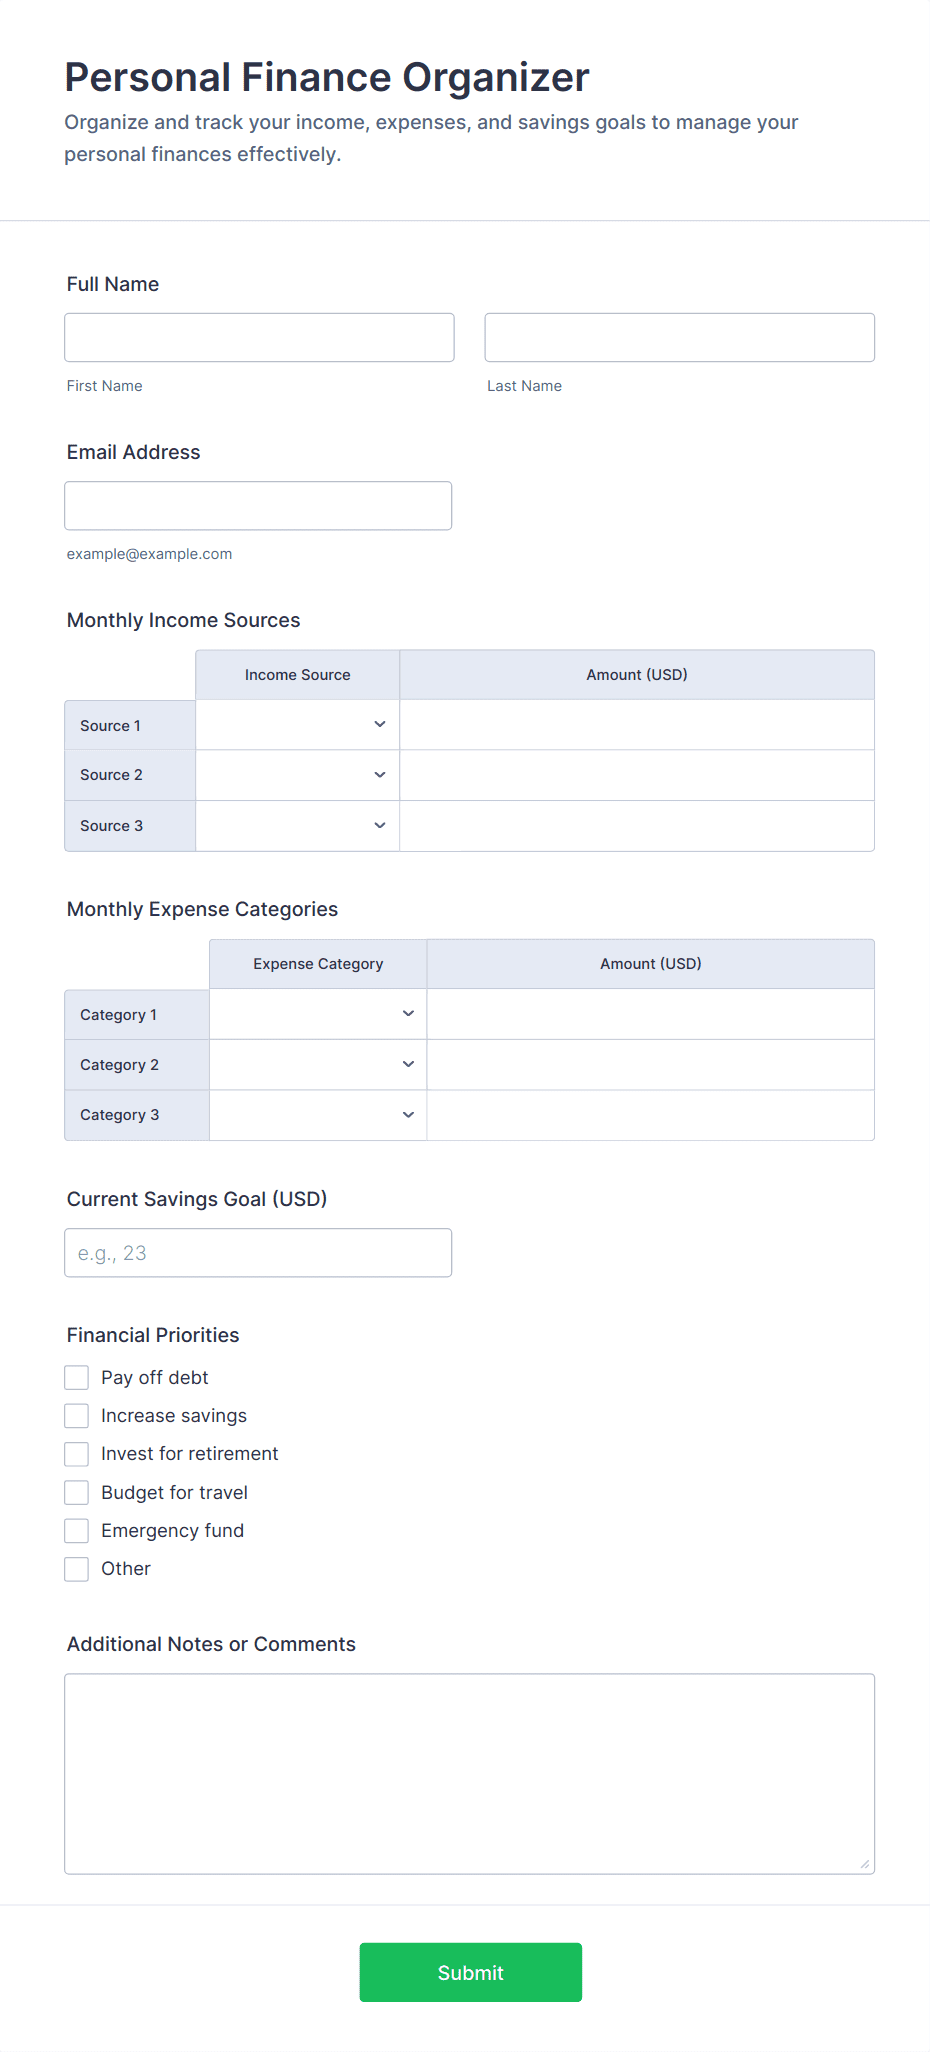Screen dimensions: 930x2052
Task: Submit the finance organizer form
Action: [x=470, y=1972]
